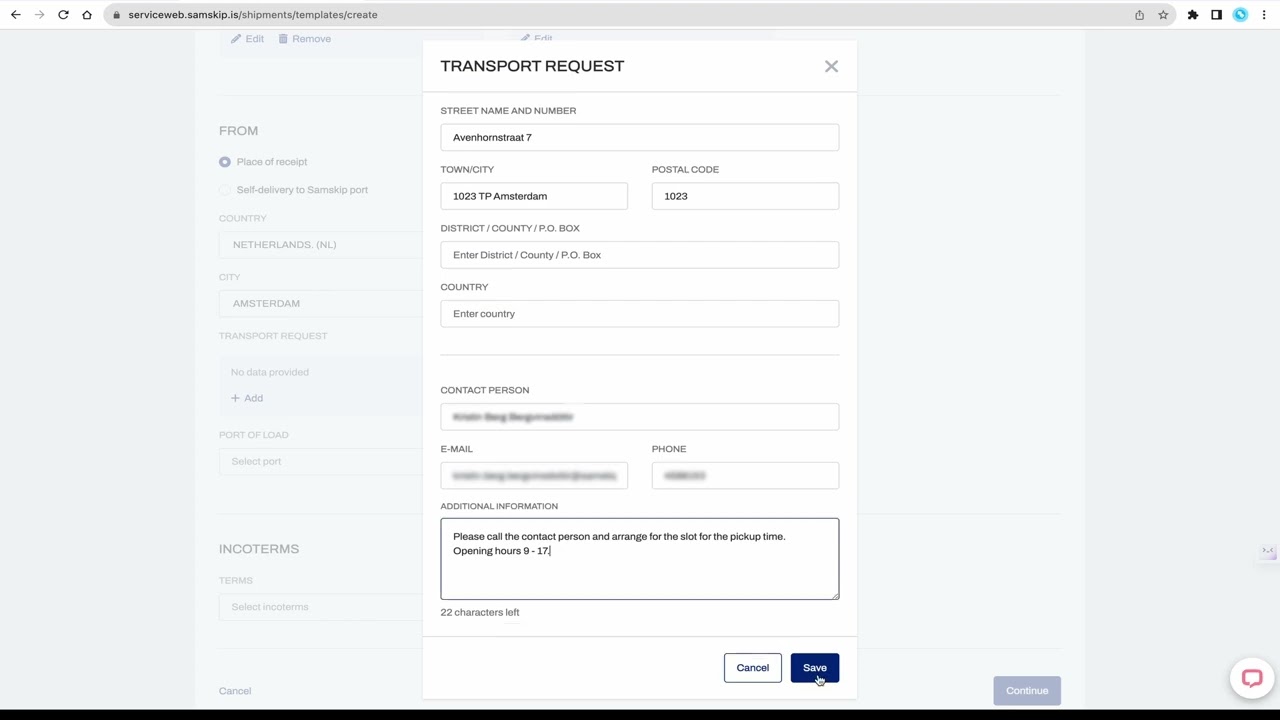
Task: Click the share page icon
Action: click(x=1139, y=15)
